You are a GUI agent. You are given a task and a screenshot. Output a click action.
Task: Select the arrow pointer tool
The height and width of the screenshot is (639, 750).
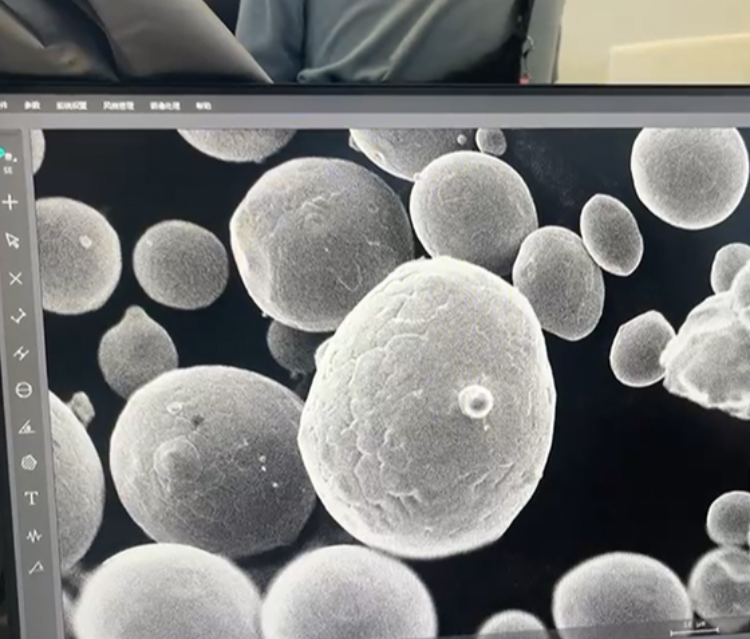(13, 240)
